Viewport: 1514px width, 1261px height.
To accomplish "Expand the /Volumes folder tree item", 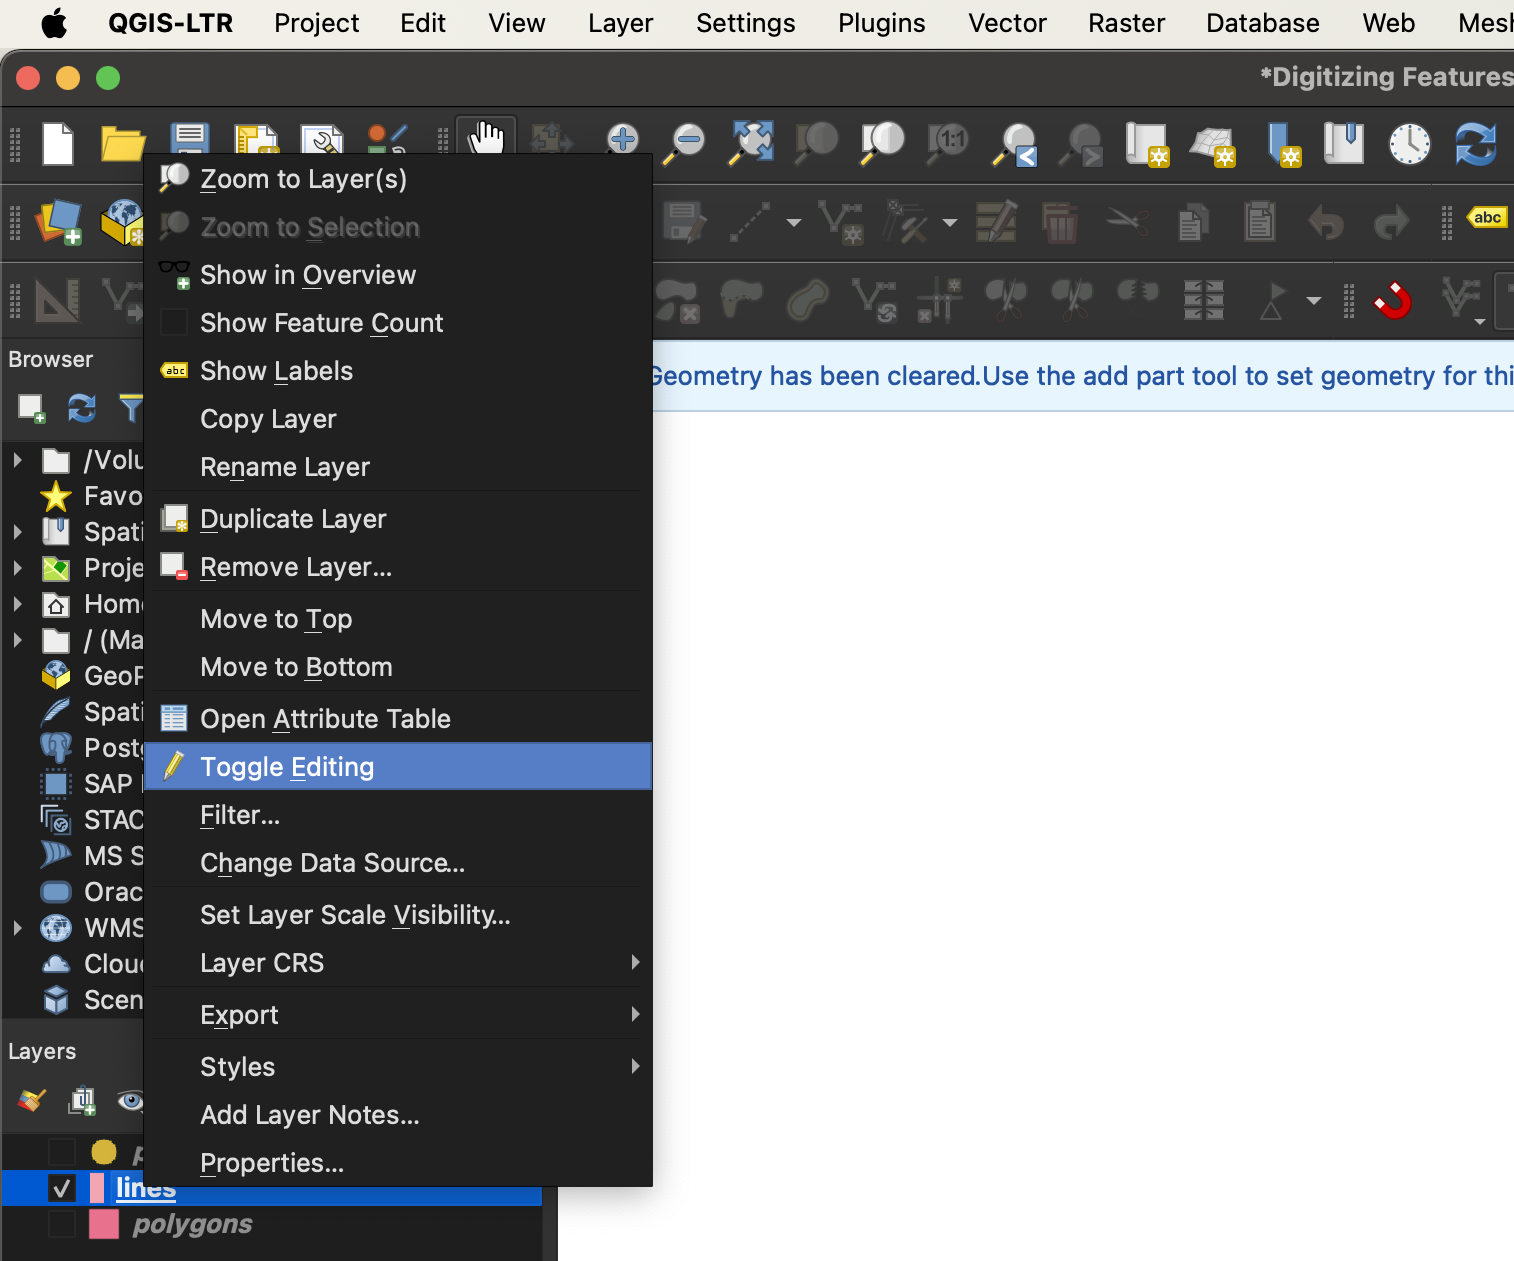I will (x=17, y=460).
